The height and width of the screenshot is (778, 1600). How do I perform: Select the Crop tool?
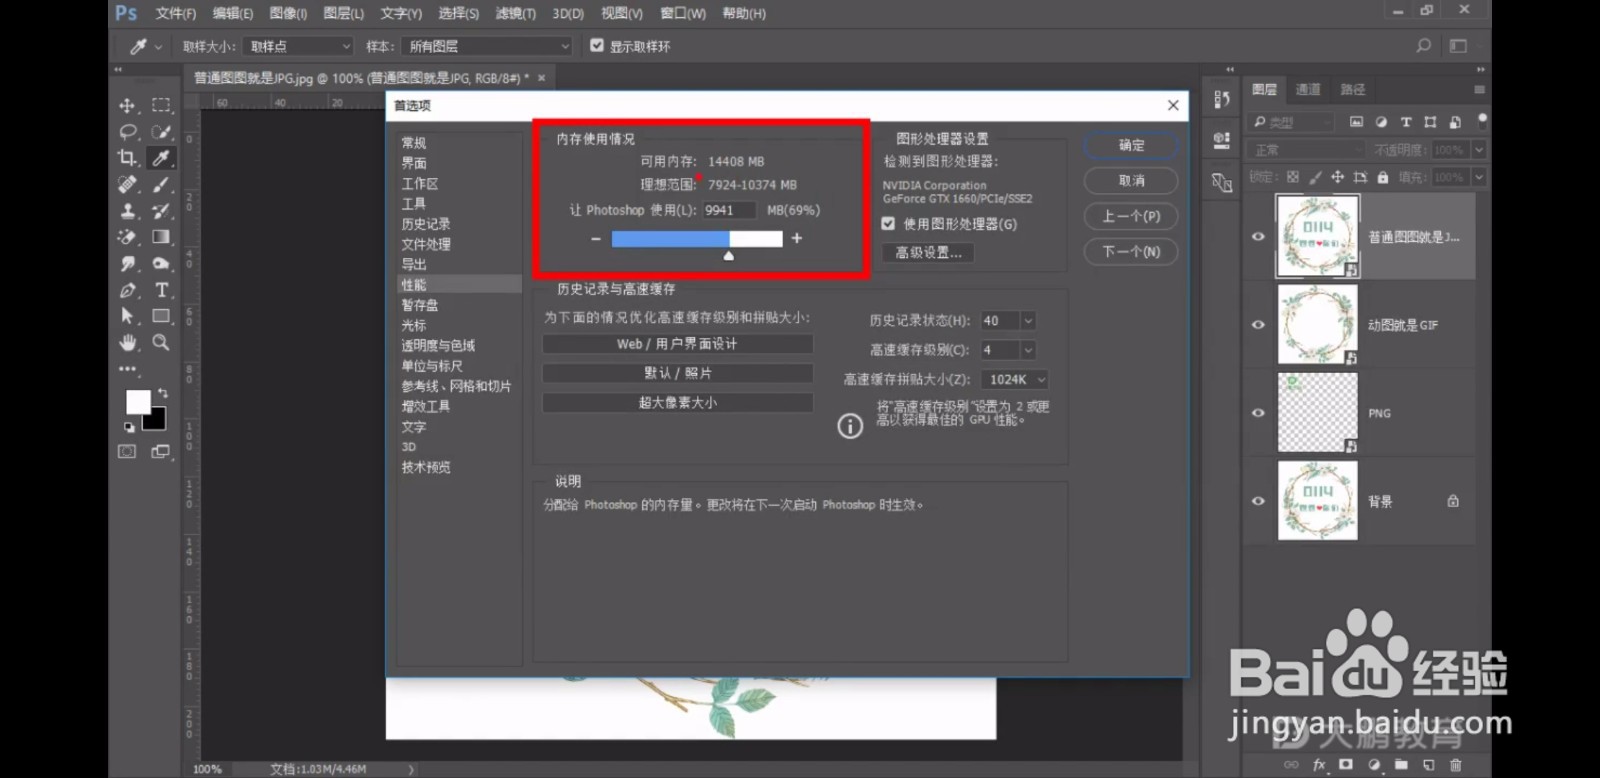(127, 158)
